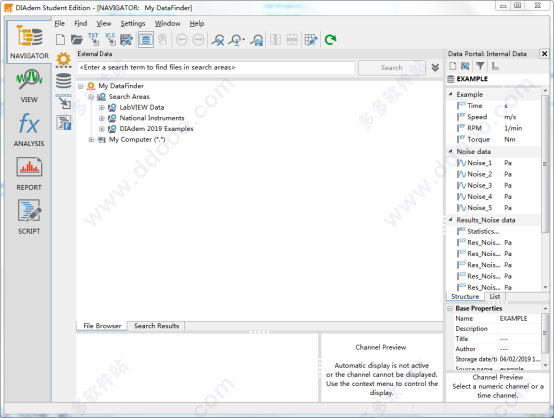Toggle the highlighted browser view icon

[x=146, y=40]
